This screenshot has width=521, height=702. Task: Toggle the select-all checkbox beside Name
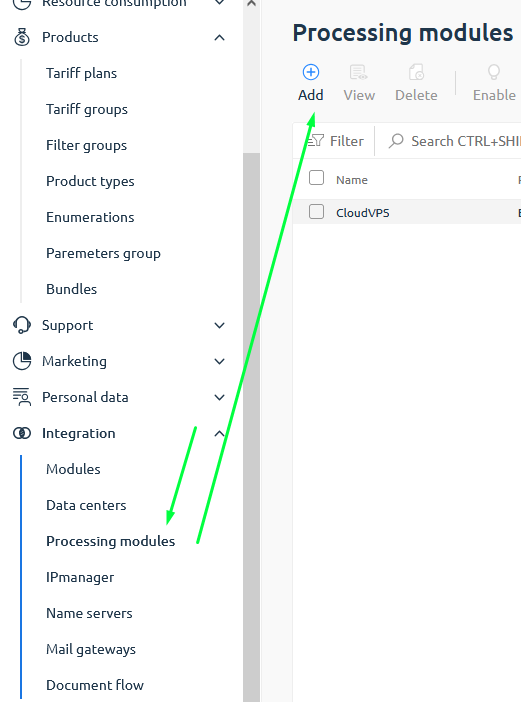(316, 178)
